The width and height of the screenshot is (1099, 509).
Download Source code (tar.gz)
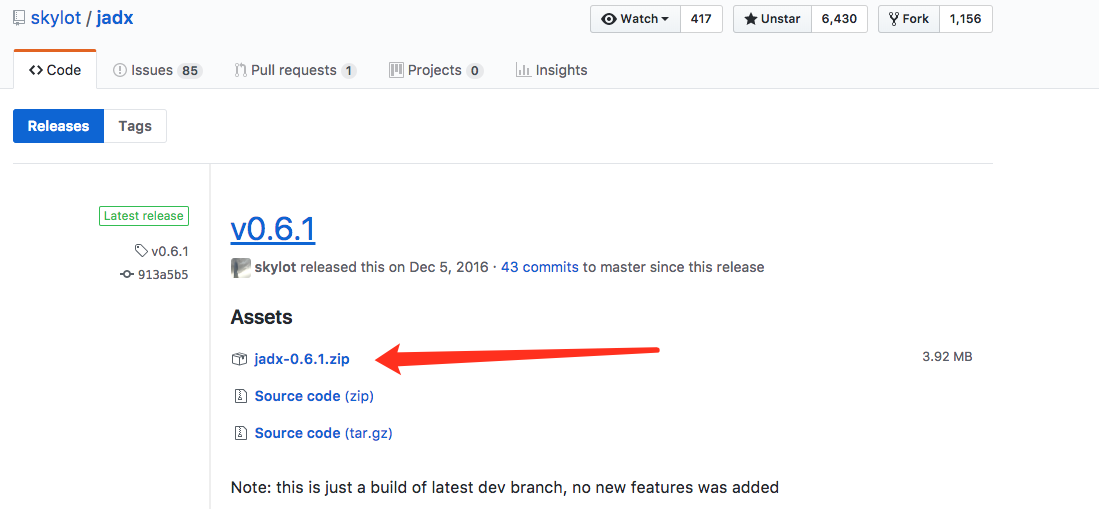[323, 433]
